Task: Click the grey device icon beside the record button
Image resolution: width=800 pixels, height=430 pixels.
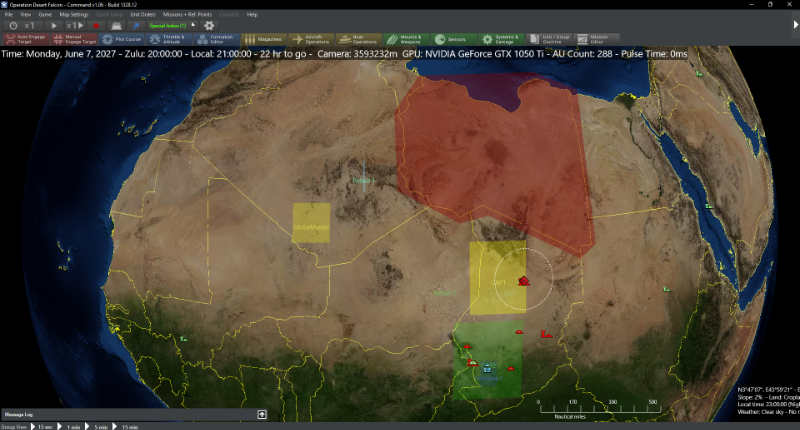Action: pos(116,26)
